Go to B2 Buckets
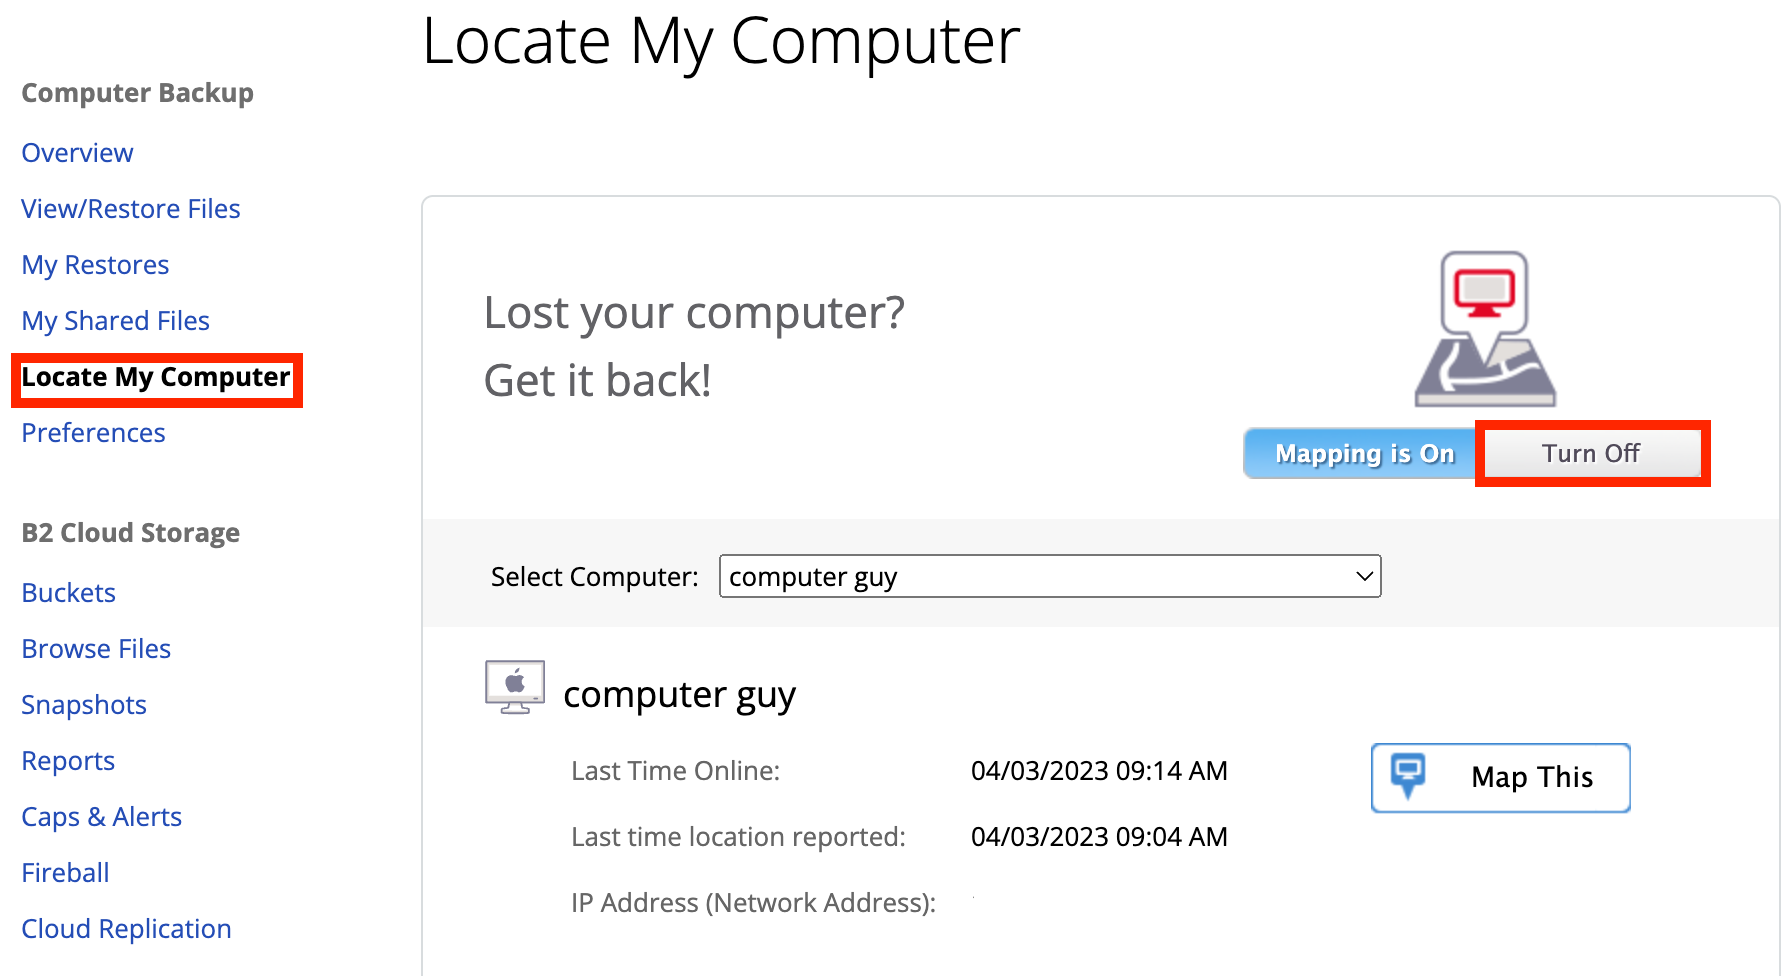This screenshot has width=1781, height=976. tap(69, 593)
